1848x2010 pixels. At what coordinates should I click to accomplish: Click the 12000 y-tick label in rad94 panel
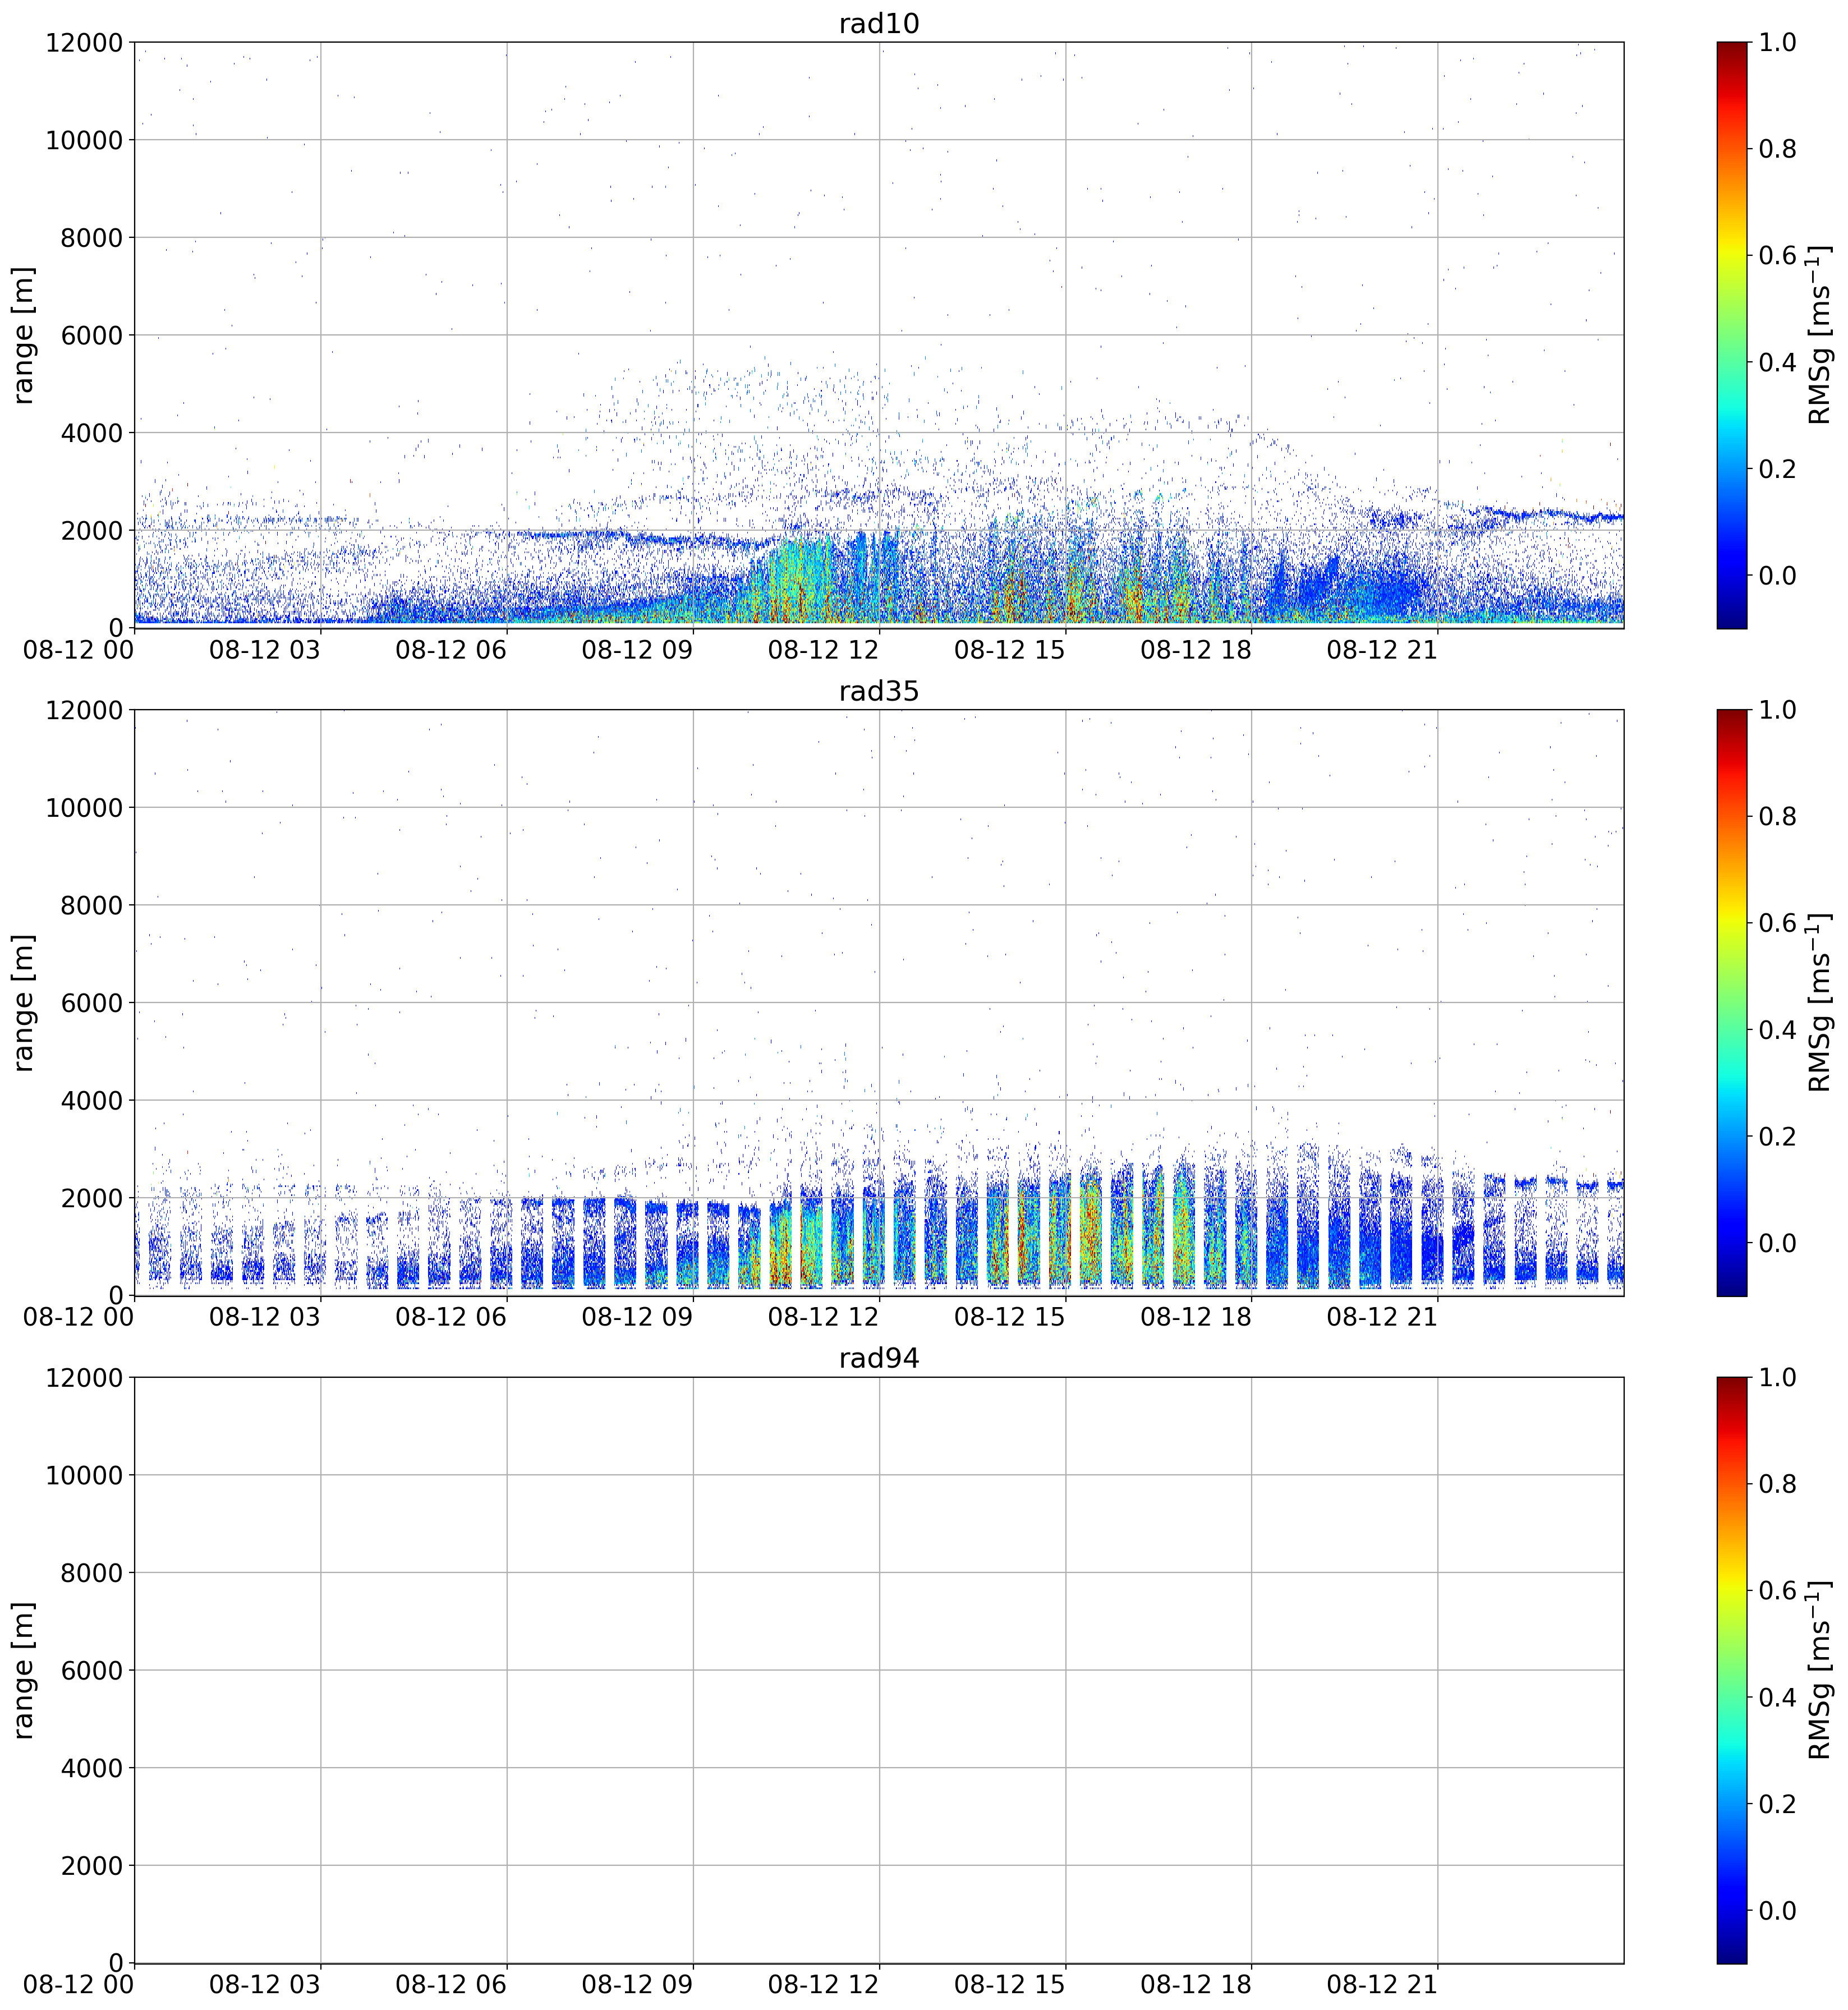pos(84,1378)
